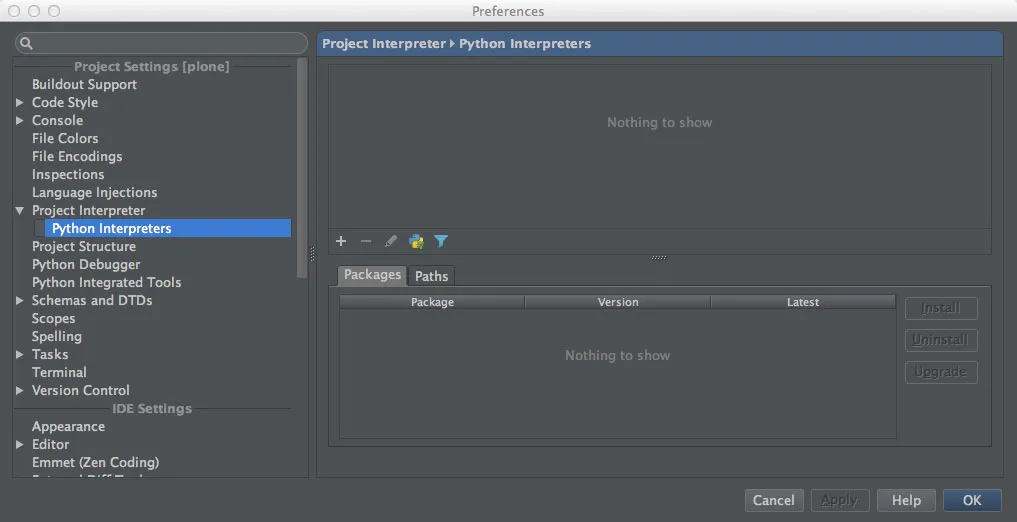Click the pencil edit interpreter icon

pyautogui.click(x=390, y=241)
